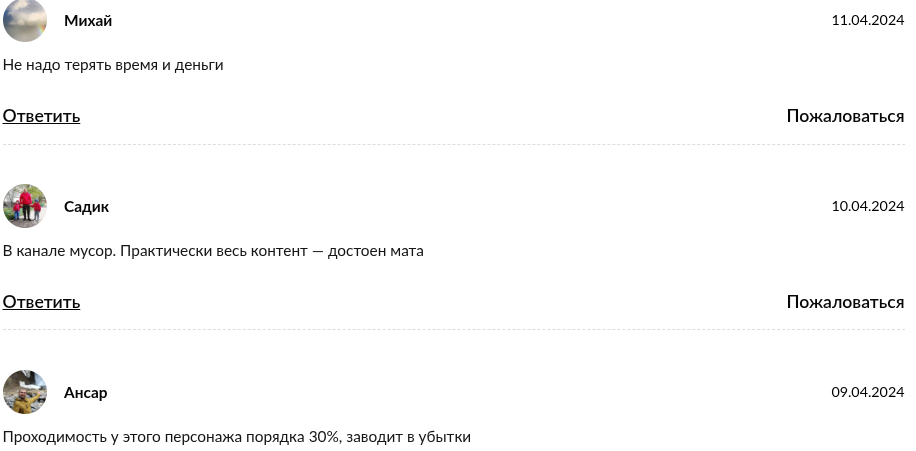Click the dashed divider below Михай's comment
Screen dimensions: 916x451
tap(454, 145)
